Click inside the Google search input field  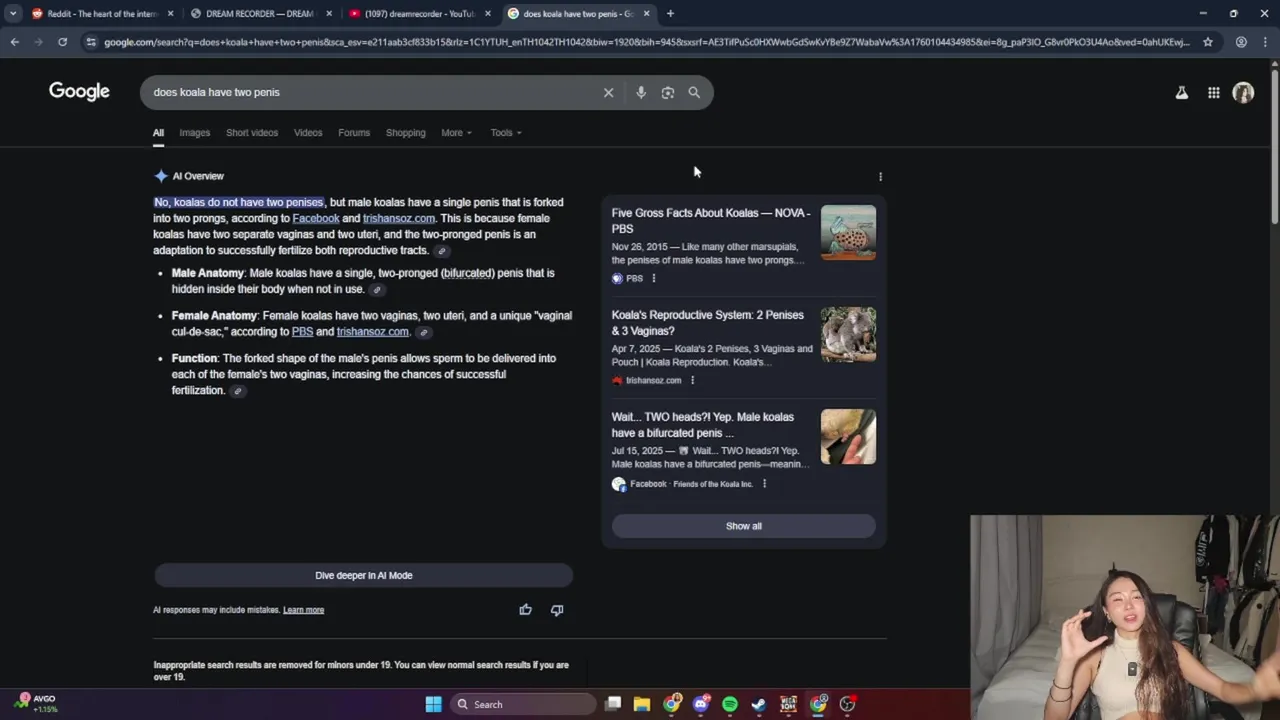pyautogui.click(x=370, y=92)
